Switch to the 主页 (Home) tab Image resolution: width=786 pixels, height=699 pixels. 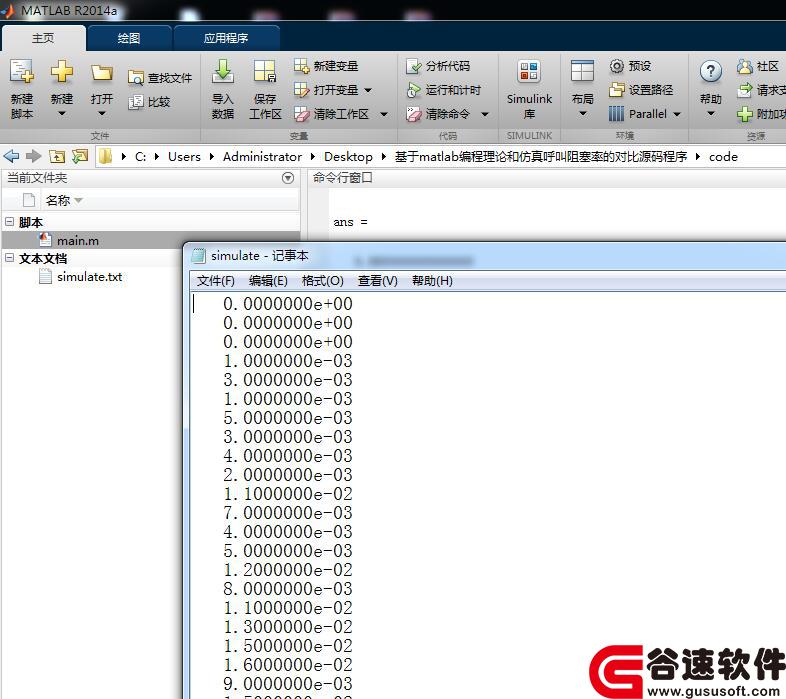point(43,38)
